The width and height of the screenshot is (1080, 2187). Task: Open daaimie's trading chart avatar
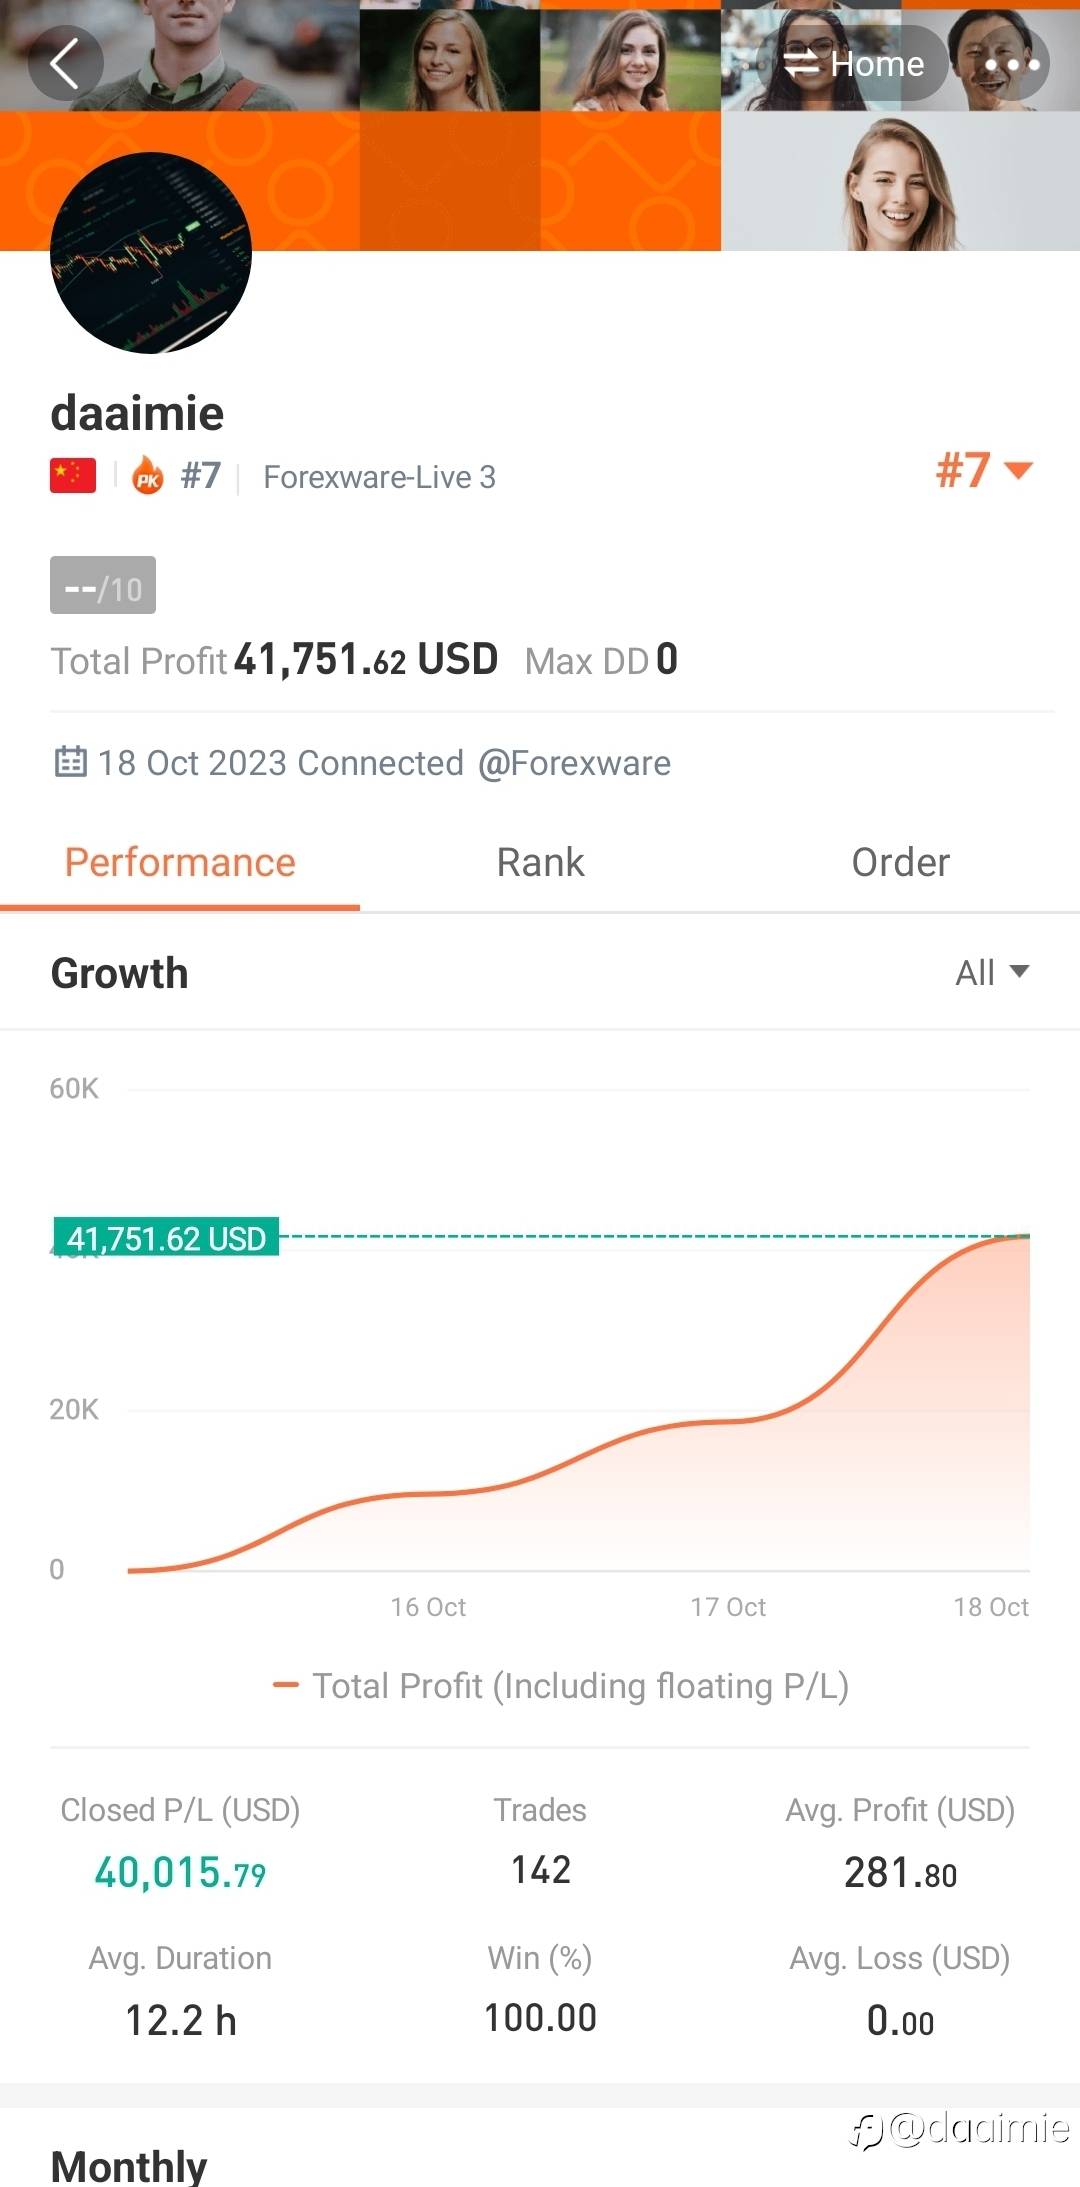click(151, 253)
